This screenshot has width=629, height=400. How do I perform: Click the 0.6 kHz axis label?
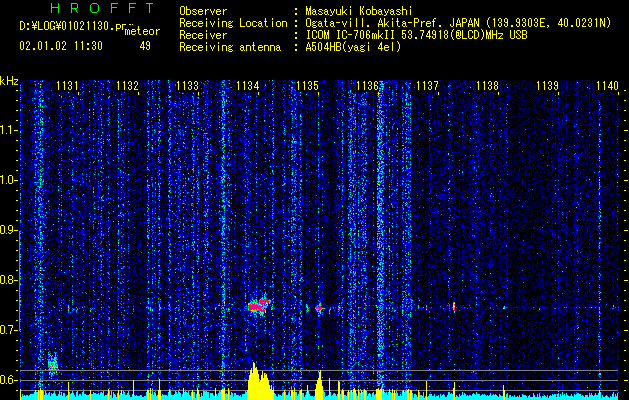8,380
